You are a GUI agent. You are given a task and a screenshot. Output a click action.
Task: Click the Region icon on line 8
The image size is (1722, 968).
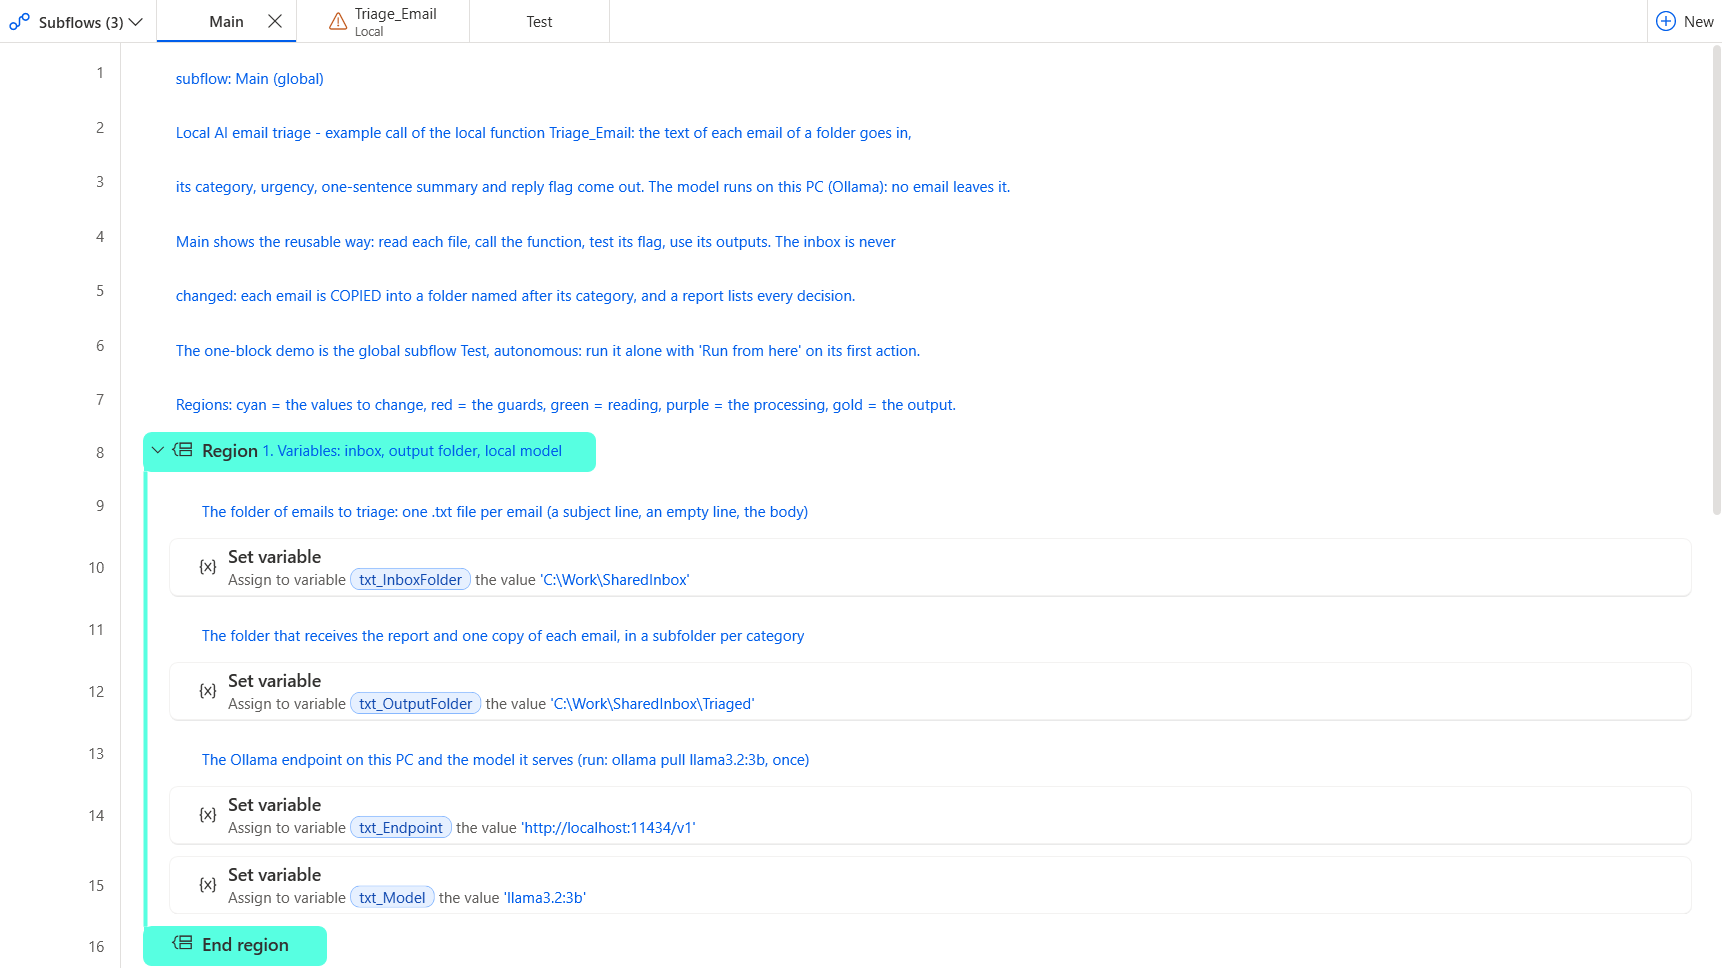coord(183,450)
